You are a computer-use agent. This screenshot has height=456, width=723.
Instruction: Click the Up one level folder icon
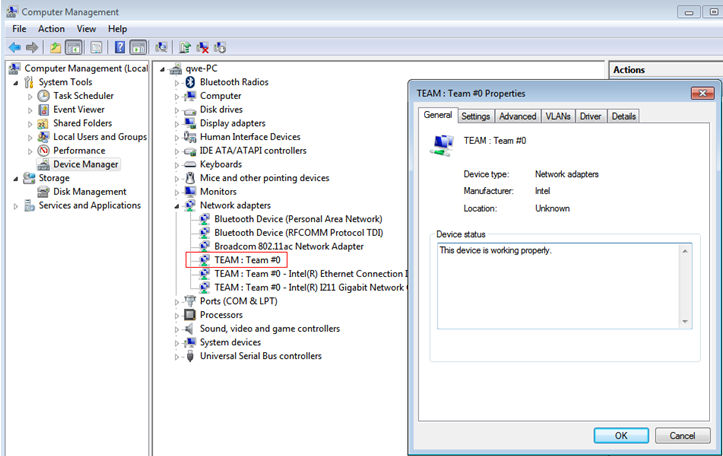(56, 47)
